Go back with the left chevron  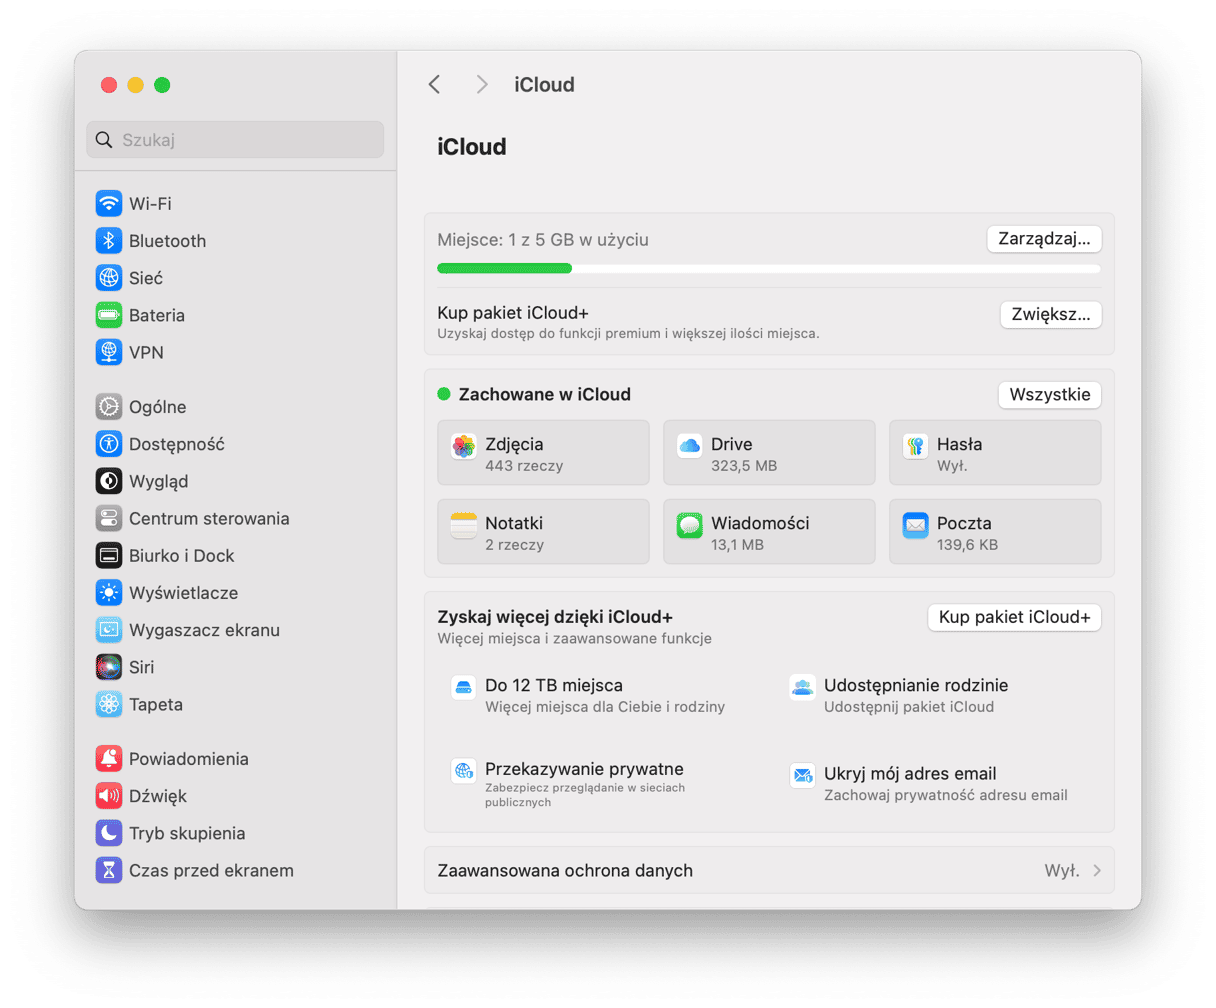coord(435,85)
